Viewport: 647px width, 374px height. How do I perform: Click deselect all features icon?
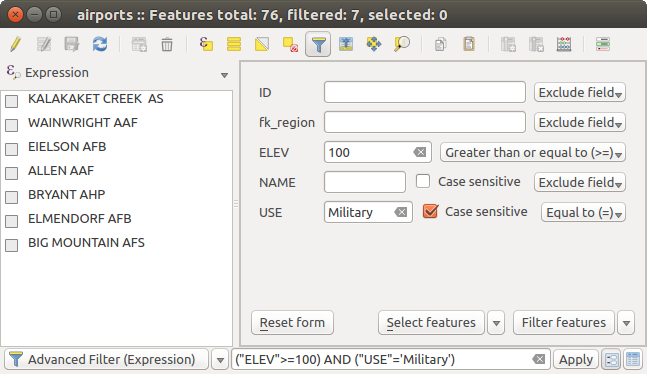tap(290, 44)
